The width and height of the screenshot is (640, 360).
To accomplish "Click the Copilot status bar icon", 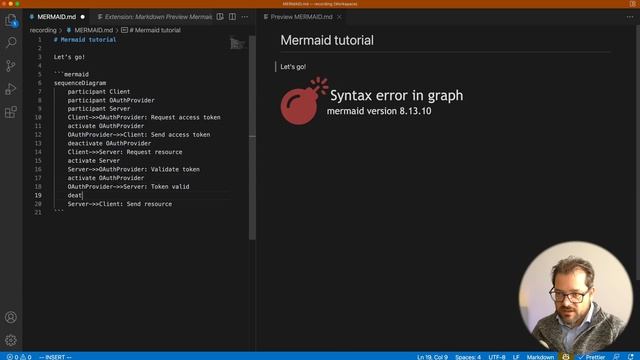I will pyautogui.click(x=566, y=357).
